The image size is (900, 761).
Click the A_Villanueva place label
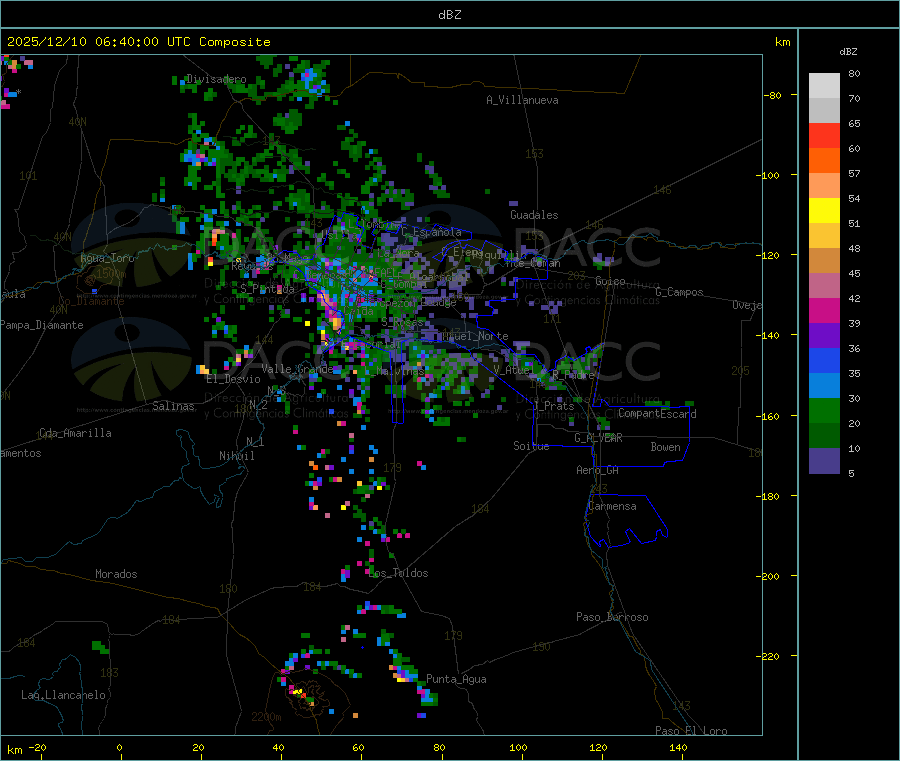coord(522,100)
